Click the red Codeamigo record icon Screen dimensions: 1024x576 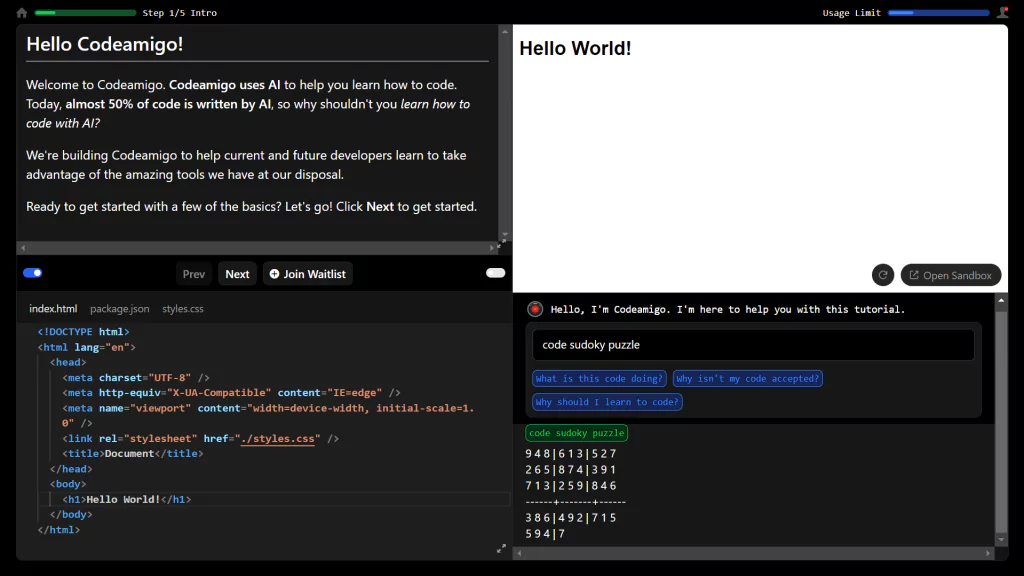[535, 309]
